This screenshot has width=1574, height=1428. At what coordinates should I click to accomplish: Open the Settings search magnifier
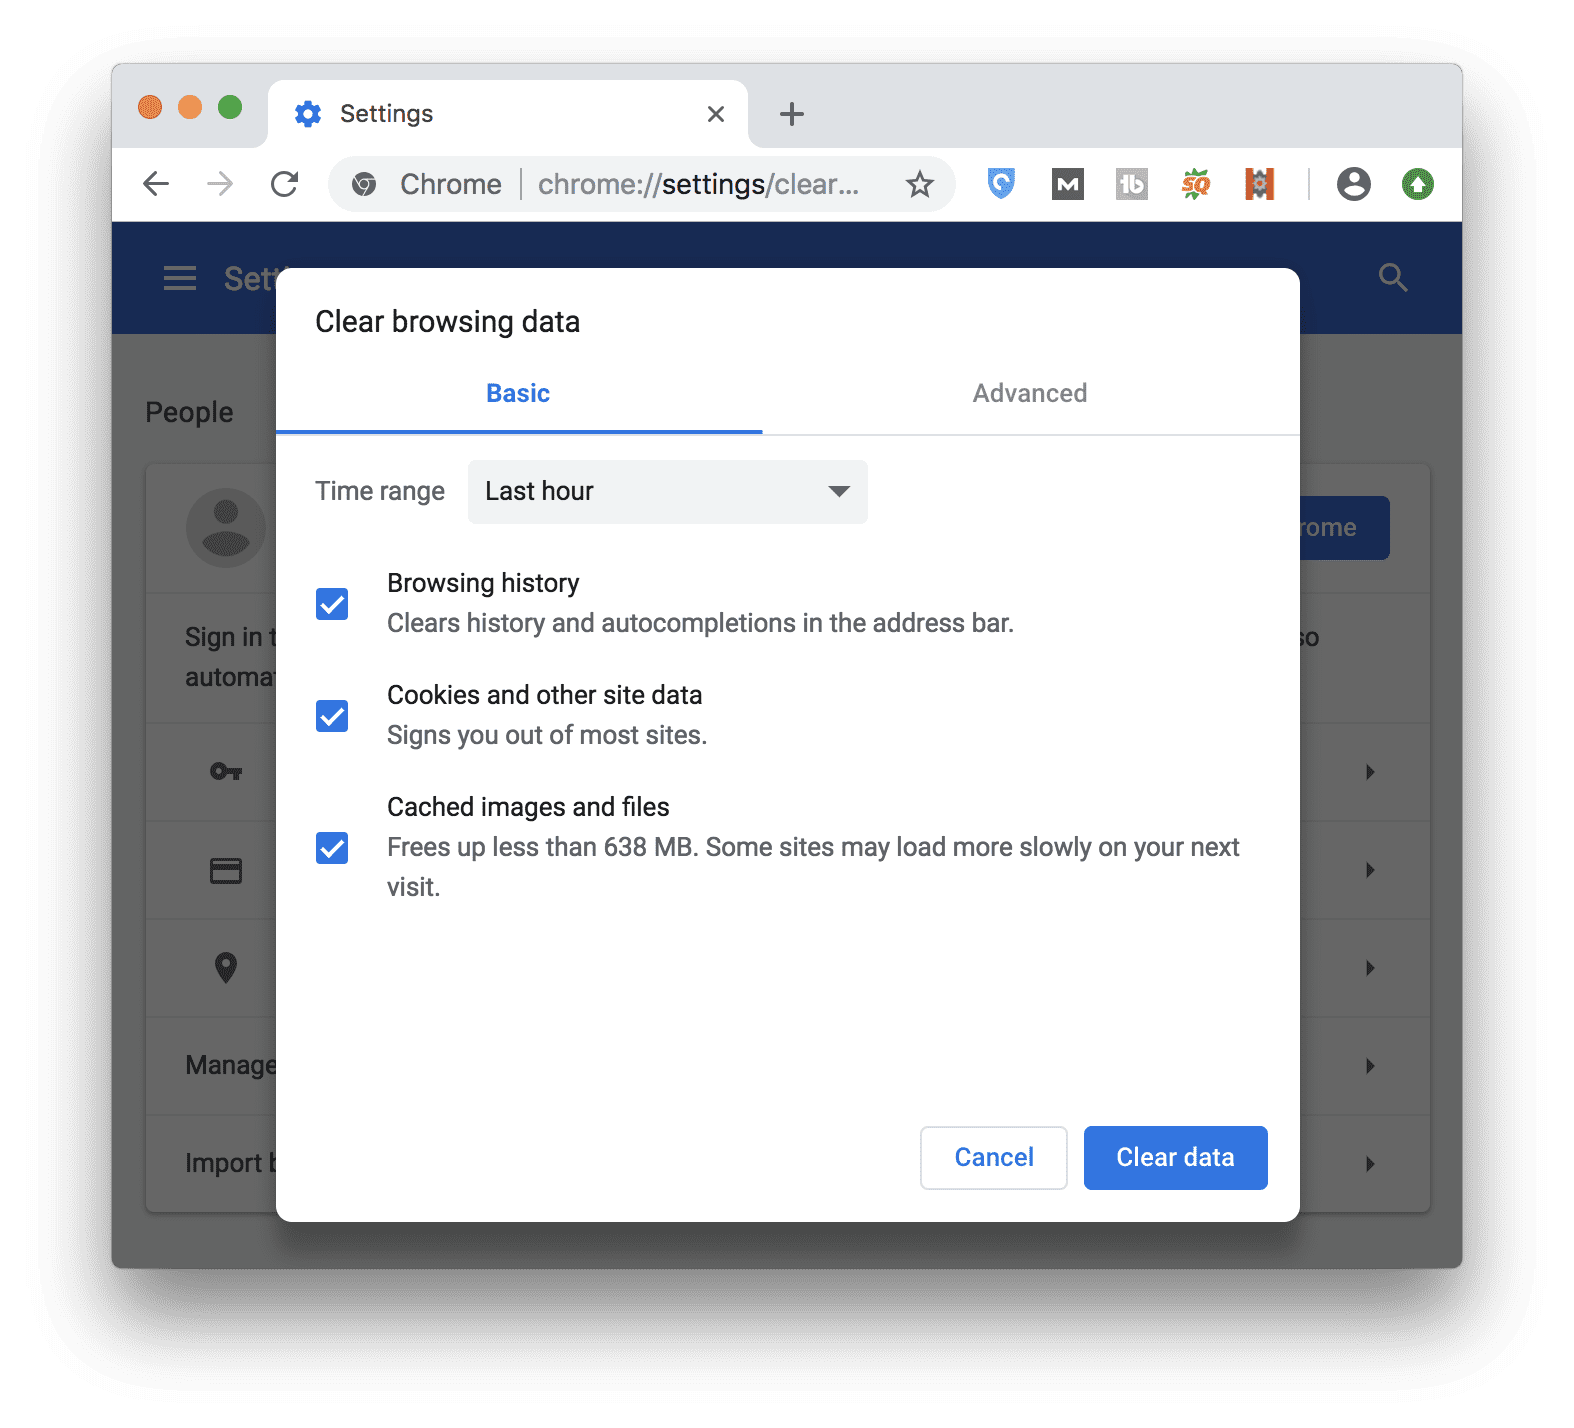(x=1392, y=278)
